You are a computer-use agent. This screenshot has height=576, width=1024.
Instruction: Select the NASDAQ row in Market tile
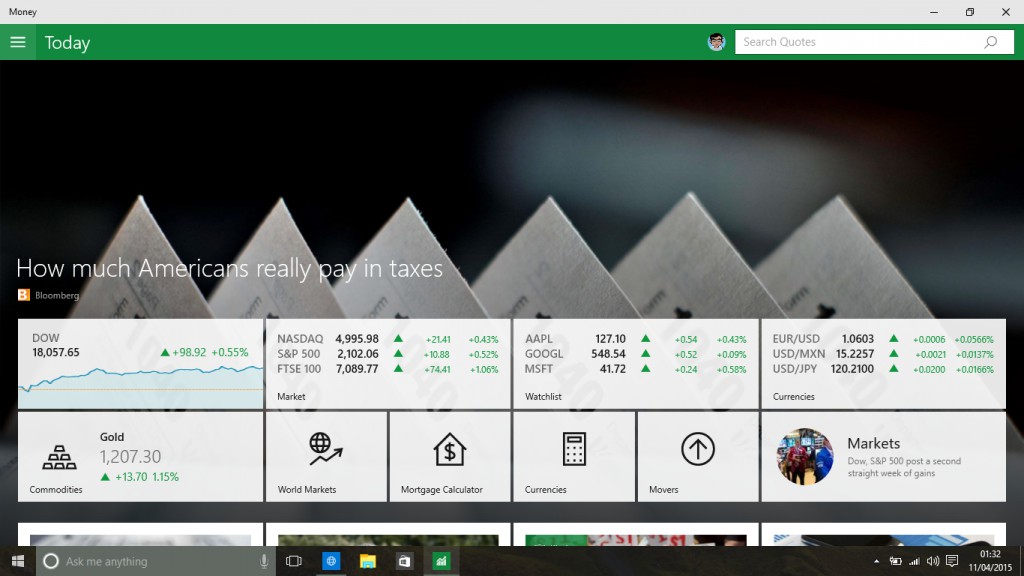point(387,339)
